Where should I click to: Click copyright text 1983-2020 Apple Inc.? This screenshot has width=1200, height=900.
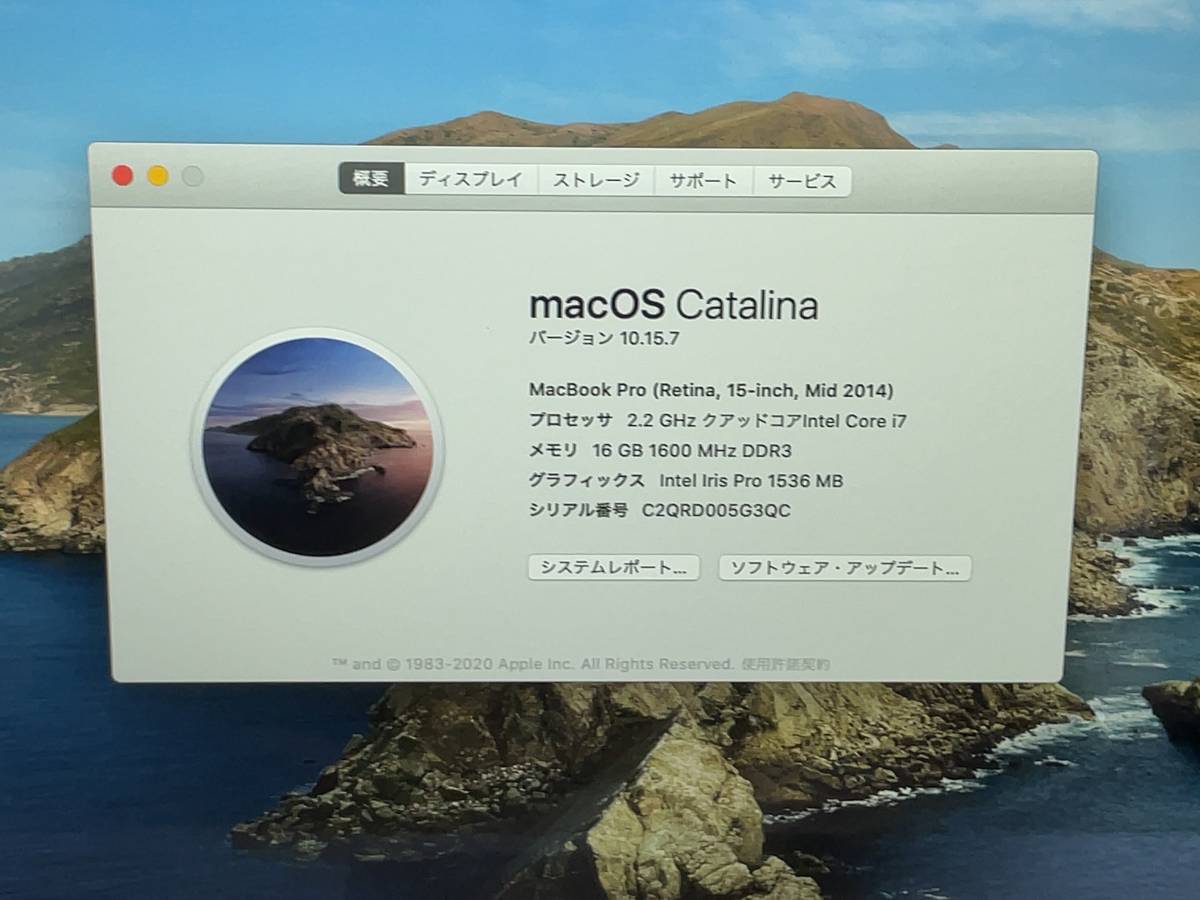pyautogui.click(x=533, y=664)
